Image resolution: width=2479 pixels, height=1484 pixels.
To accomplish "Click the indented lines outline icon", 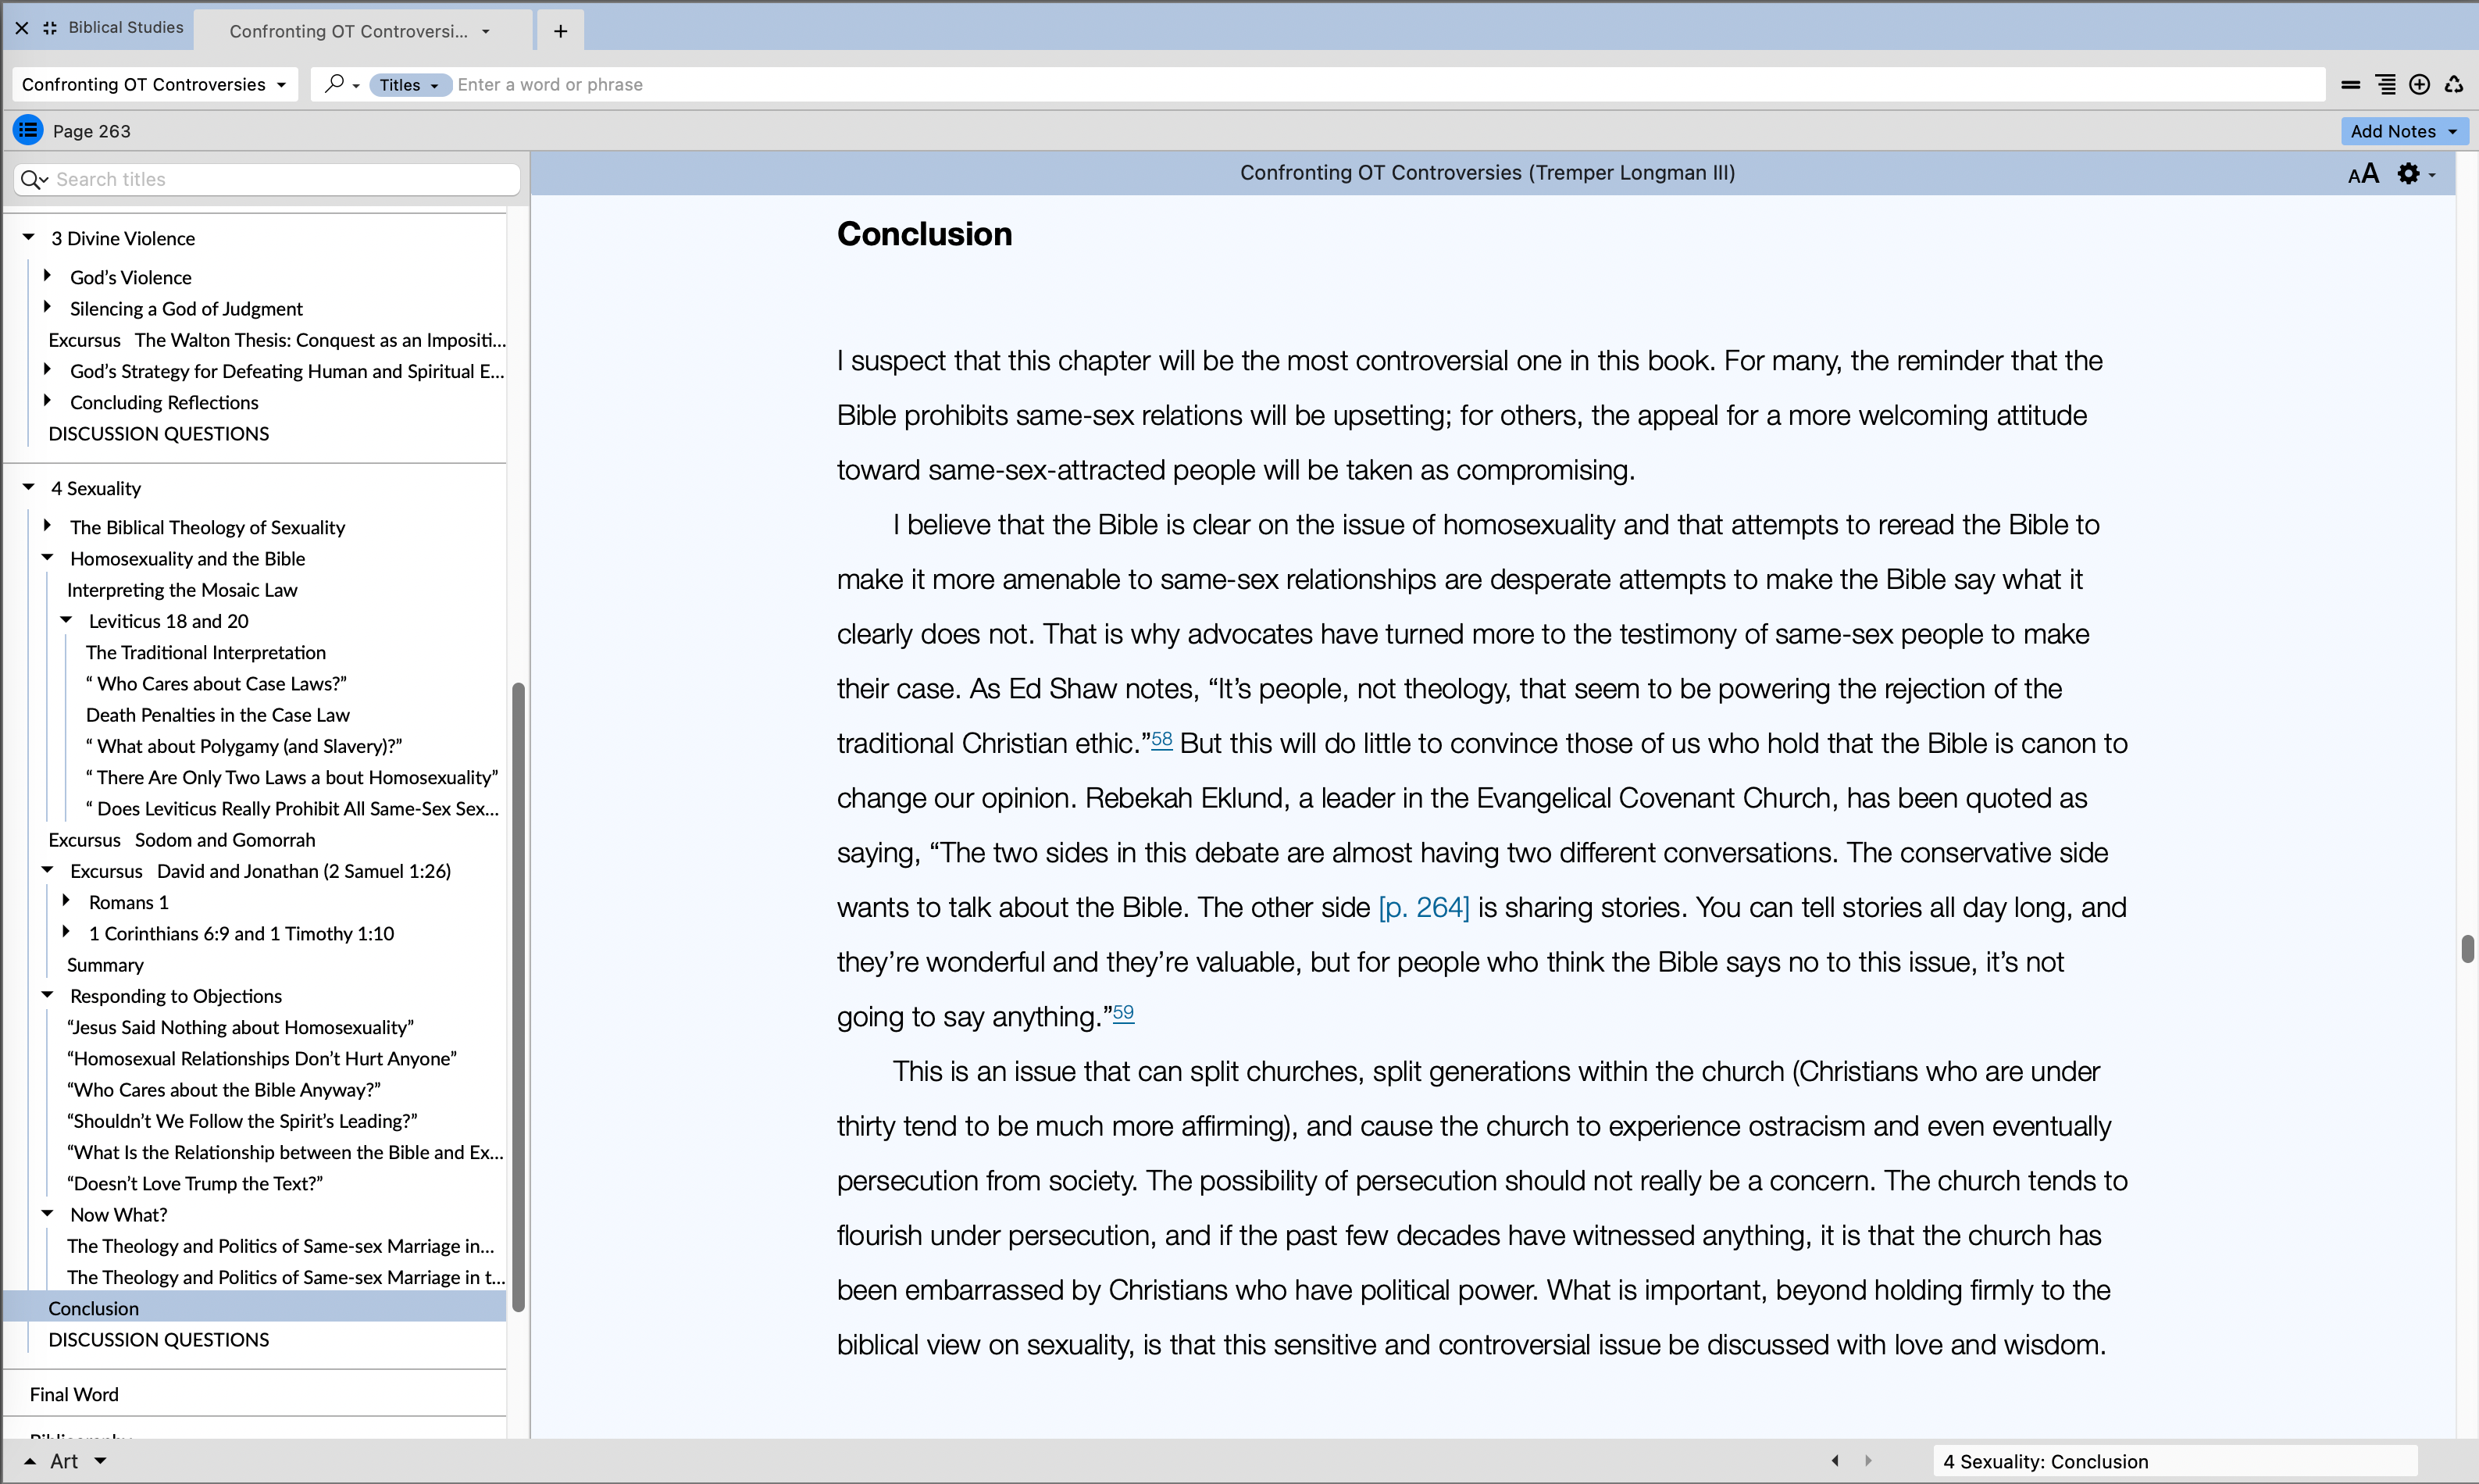I will (2385, 85).
